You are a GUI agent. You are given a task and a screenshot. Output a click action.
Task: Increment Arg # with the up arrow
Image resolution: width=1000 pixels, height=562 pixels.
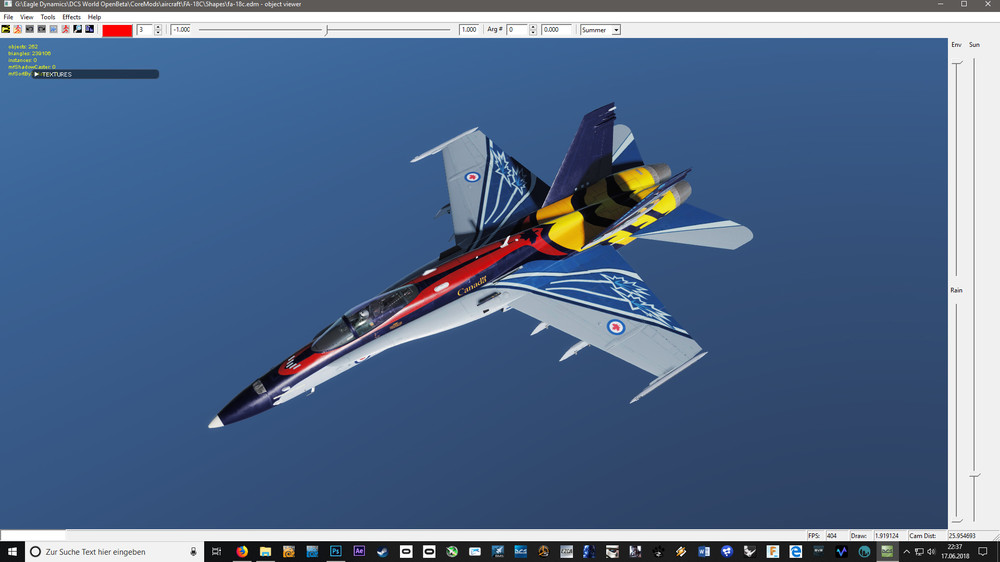point(533,27)
